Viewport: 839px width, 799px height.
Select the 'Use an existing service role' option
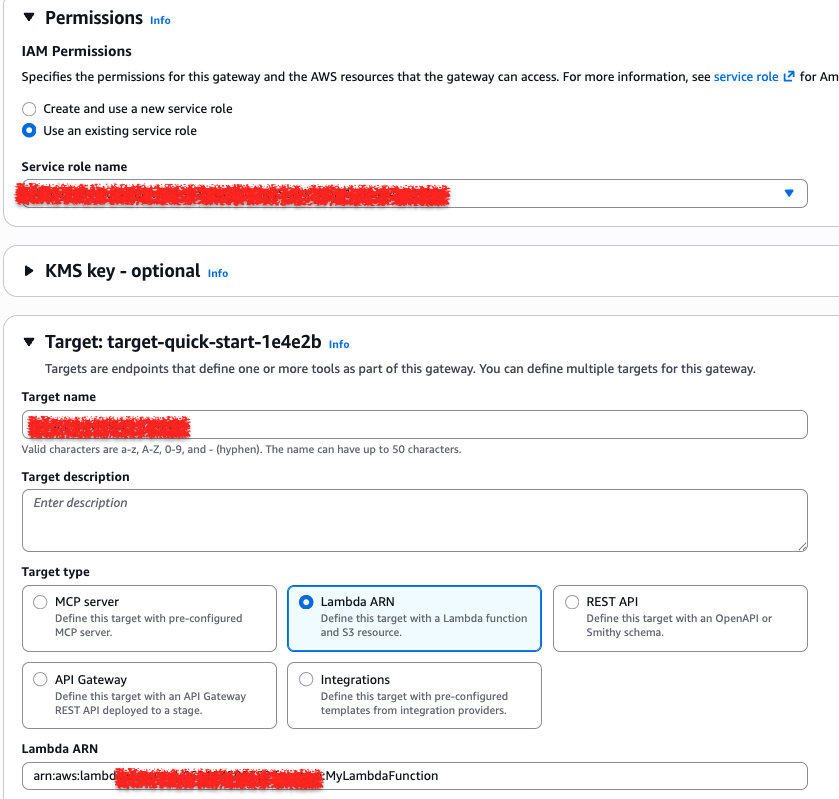[x=29, y=130]
